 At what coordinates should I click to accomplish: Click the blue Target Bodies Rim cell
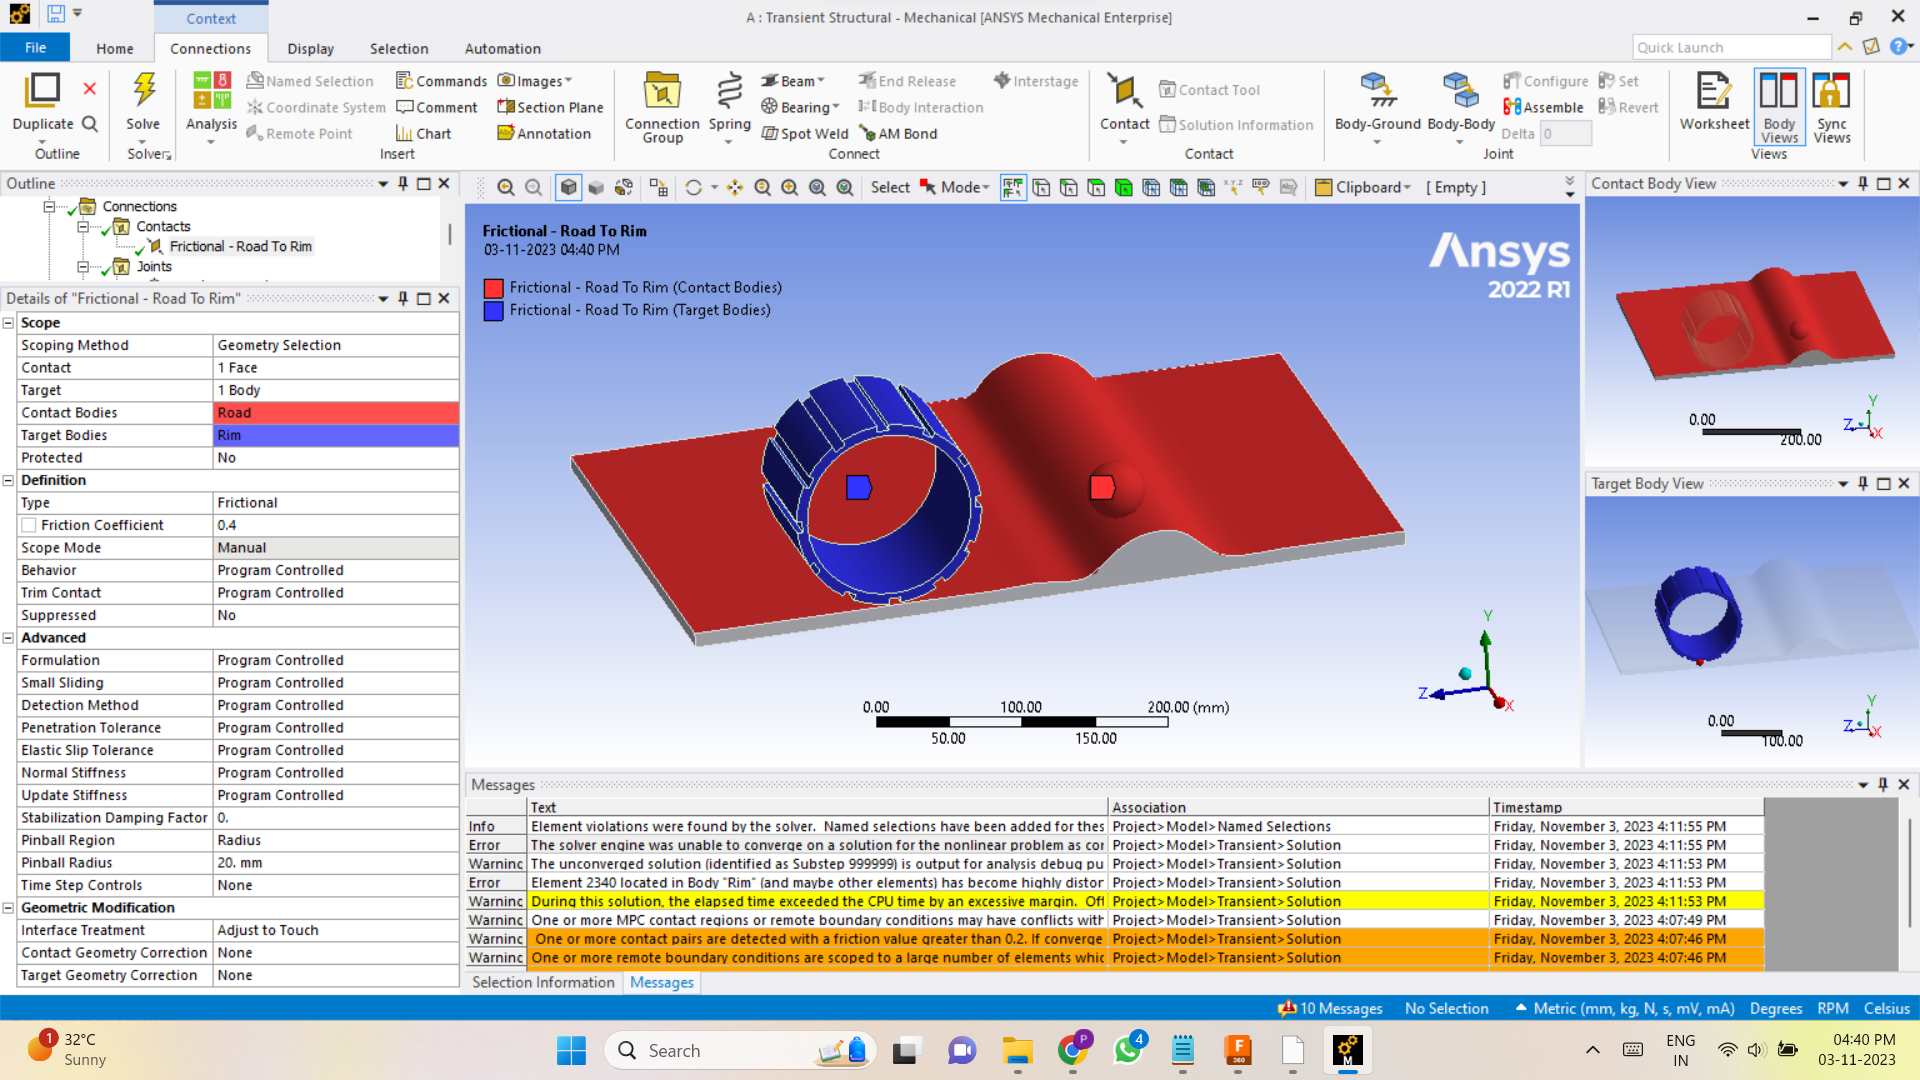(336, 435)
